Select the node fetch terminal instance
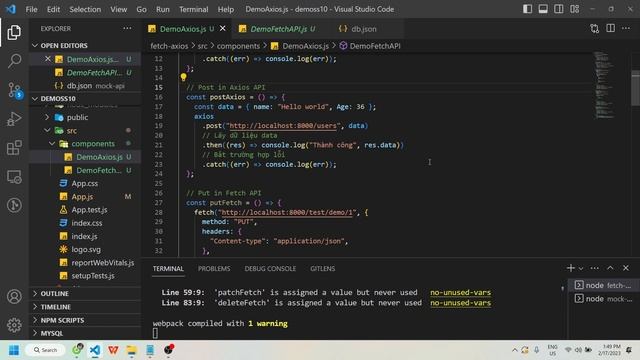640x360 pixels. pyautogui.click(x=603, y=285)
